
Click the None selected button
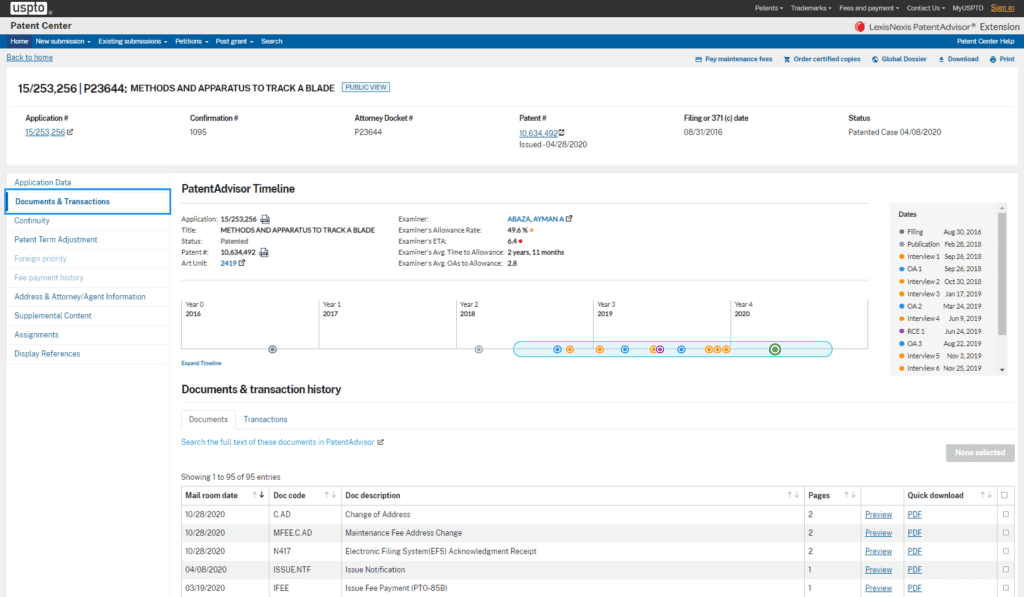pos(980,453)
